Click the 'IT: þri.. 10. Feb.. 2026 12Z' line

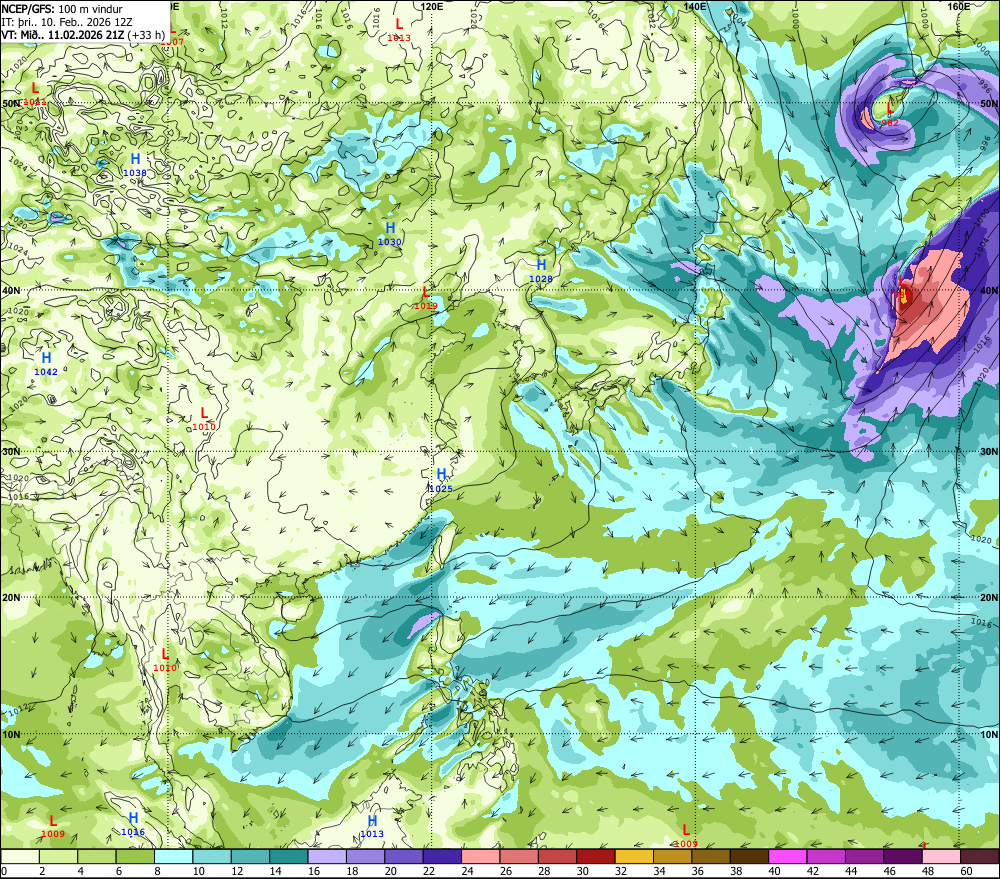[x=67, y=22]
